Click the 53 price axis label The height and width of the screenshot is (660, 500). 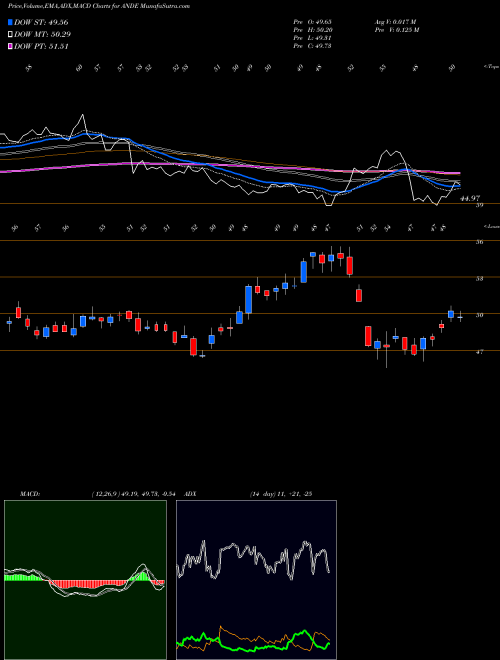(x=479, y=279)
